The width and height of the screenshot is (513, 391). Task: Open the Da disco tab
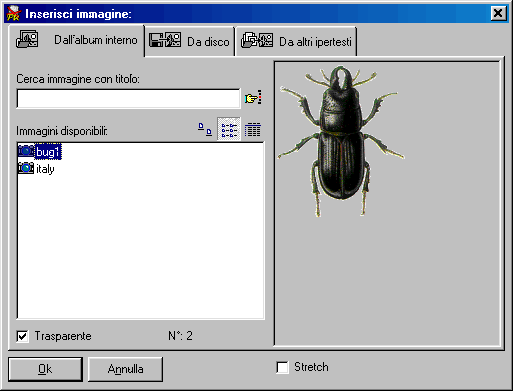[x=190, y=41]
